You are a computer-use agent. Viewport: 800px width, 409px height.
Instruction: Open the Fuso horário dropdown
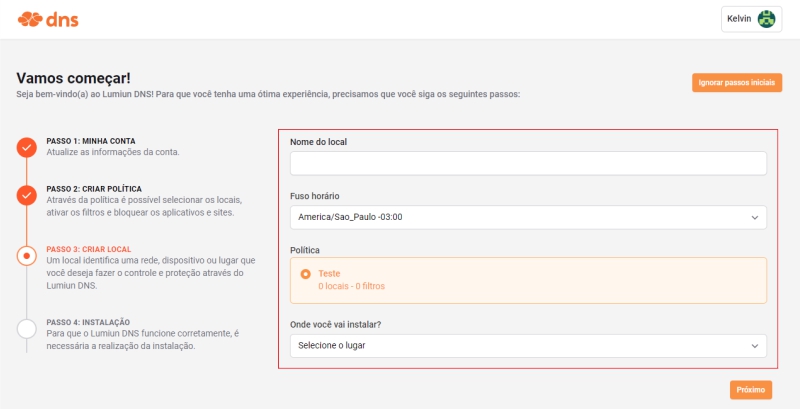click(528, 217)
